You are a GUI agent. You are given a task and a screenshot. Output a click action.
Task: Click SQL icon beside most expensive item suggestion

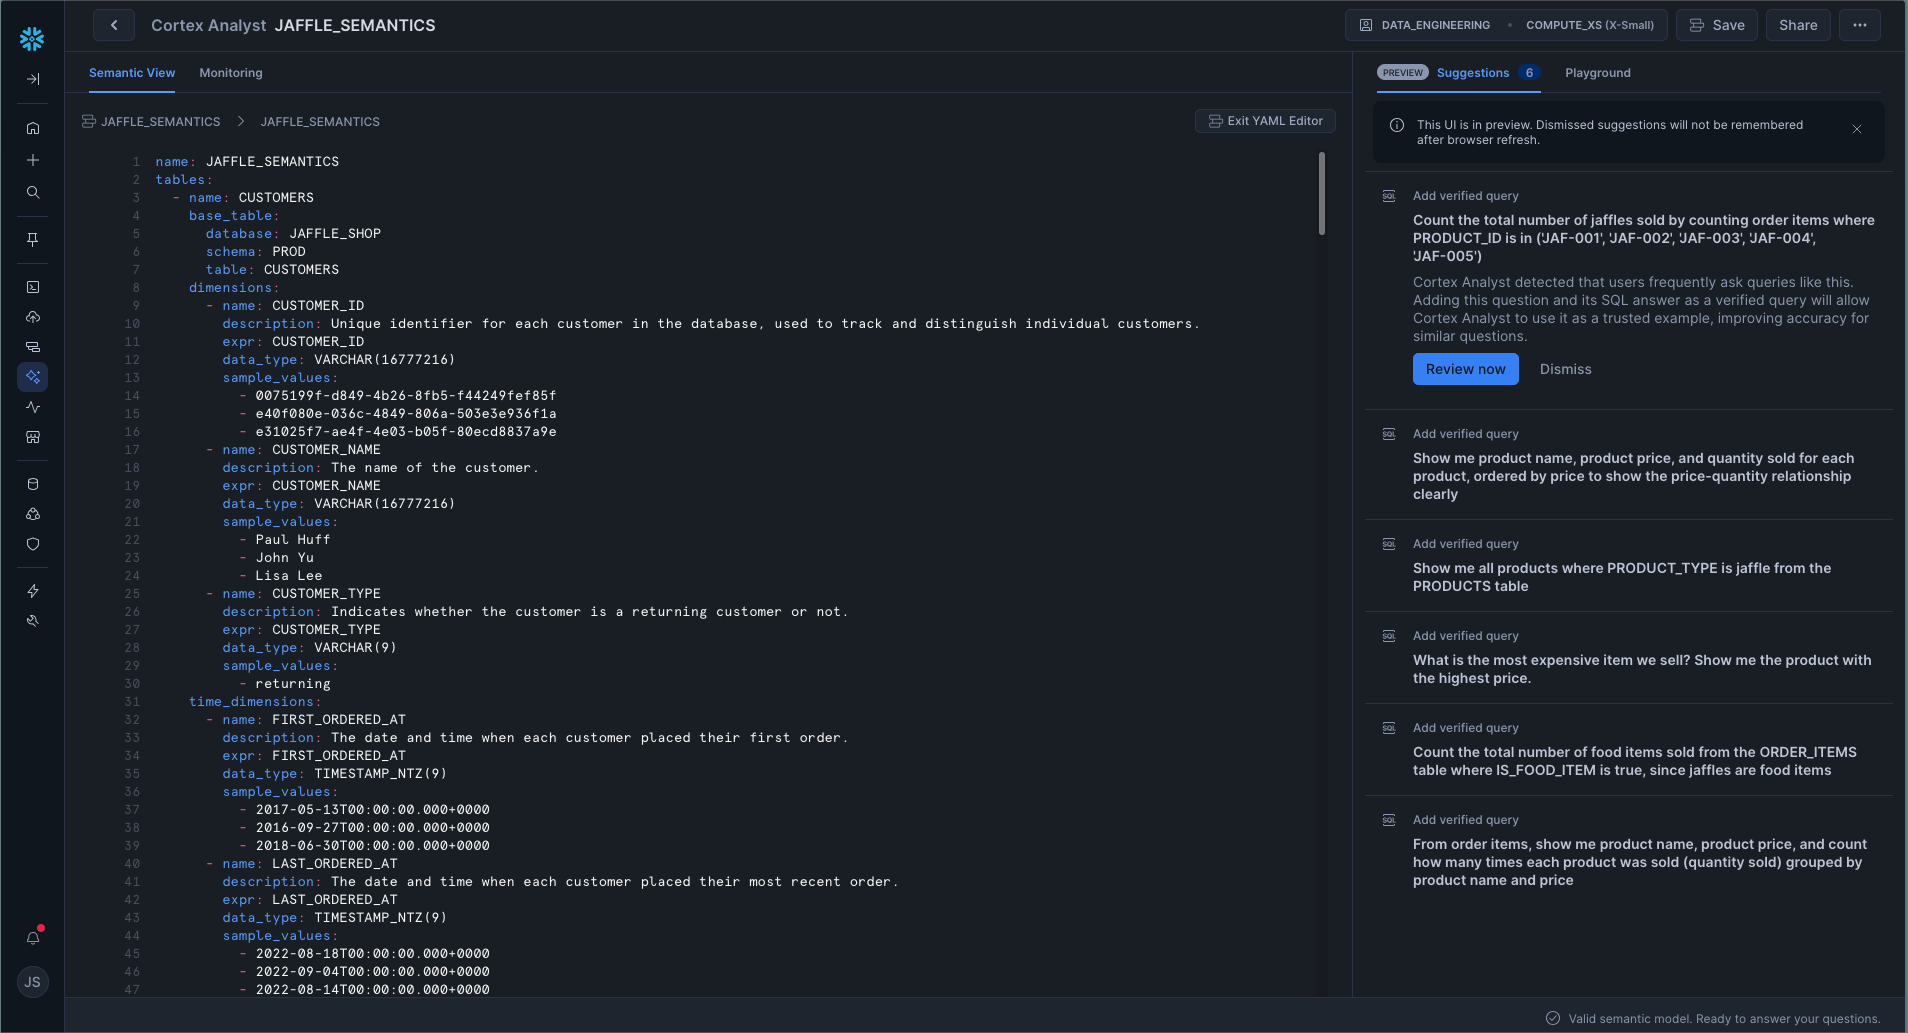click(1389, 636)
